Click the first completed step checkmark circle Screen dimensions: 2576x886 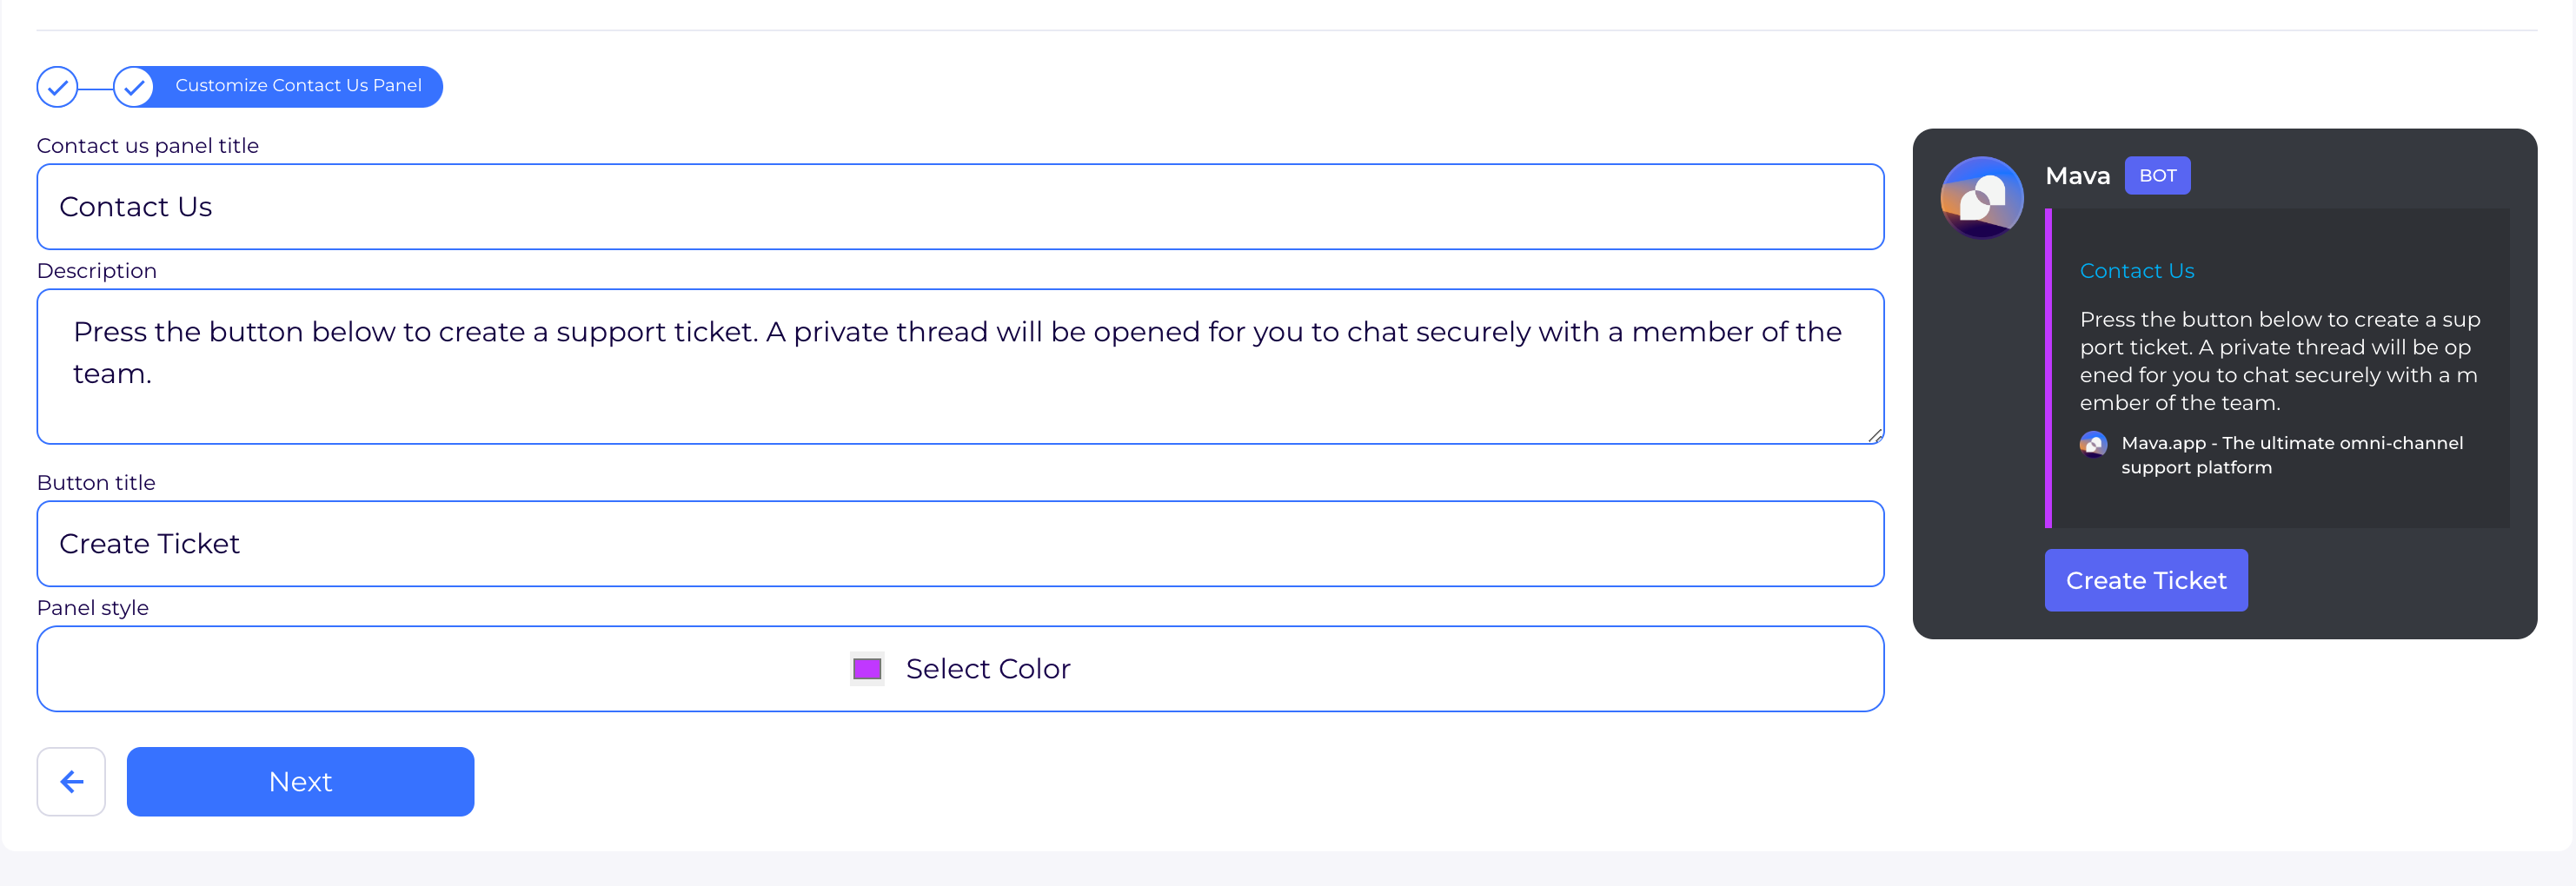click(x=58, y=87)
